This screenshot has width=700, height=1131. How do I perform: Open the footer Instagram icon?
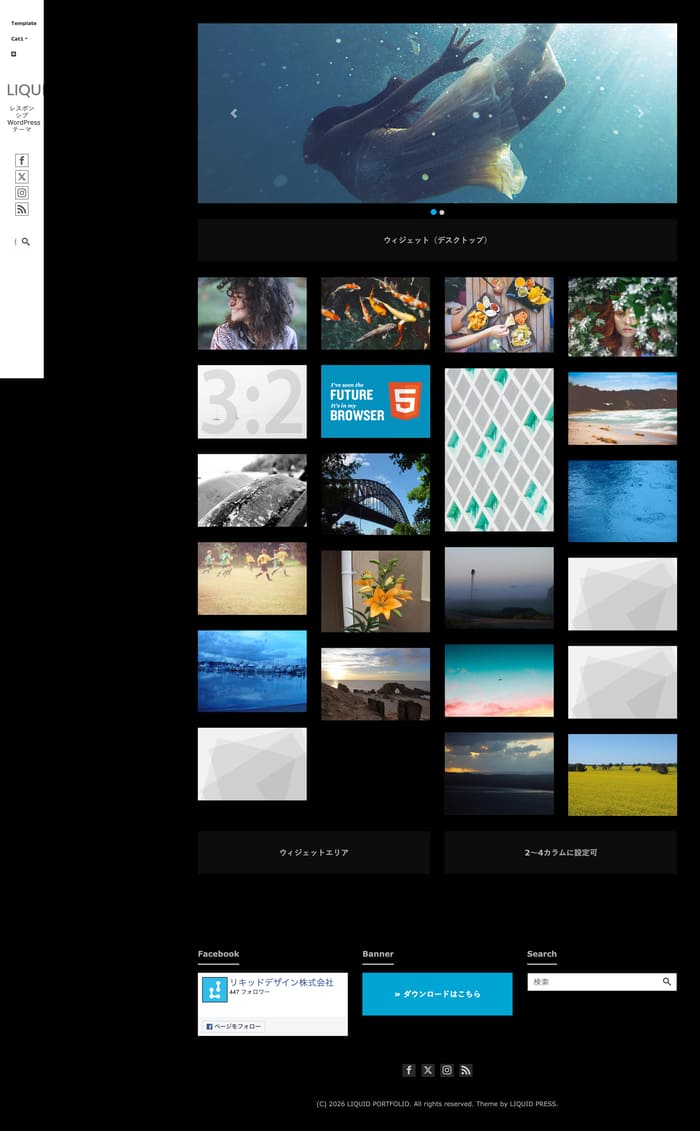click(x=447, y=1070)
